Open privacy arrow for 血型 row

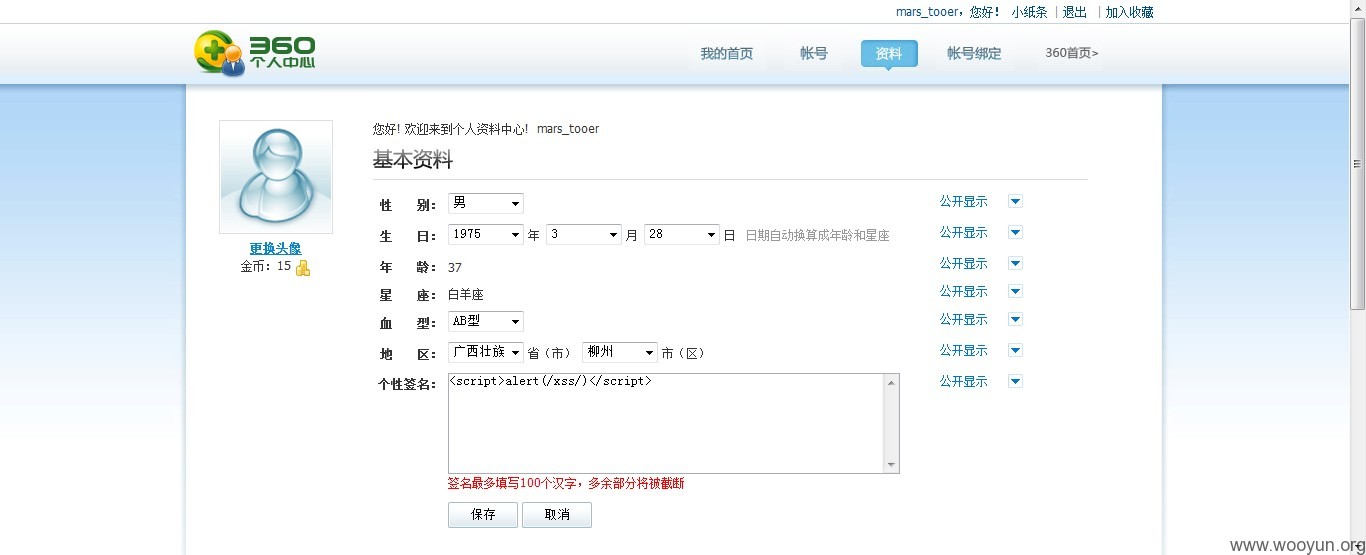pyautogui.click(x=1015, y=319)
